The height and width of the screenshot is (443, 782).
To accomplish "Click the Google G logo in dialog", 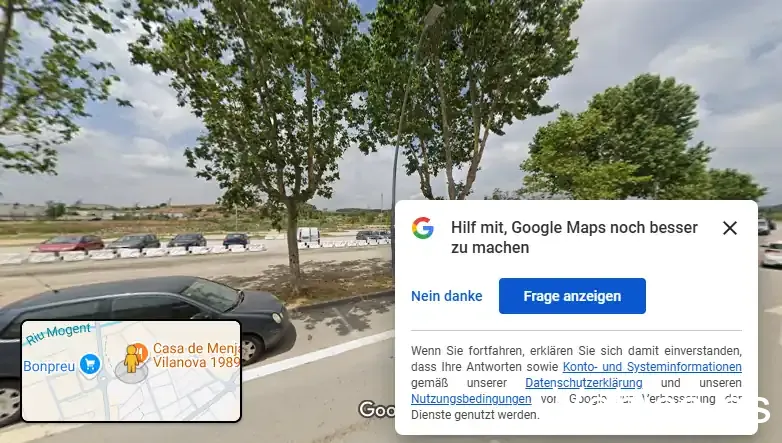I will point(422,228).
